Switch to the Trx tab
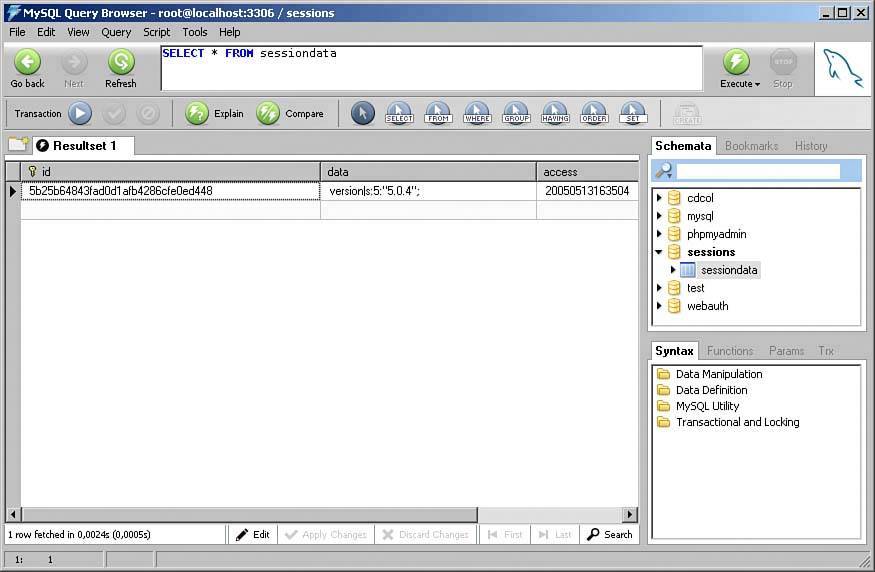This screenshot has height=572, width=875. point(826,351)
